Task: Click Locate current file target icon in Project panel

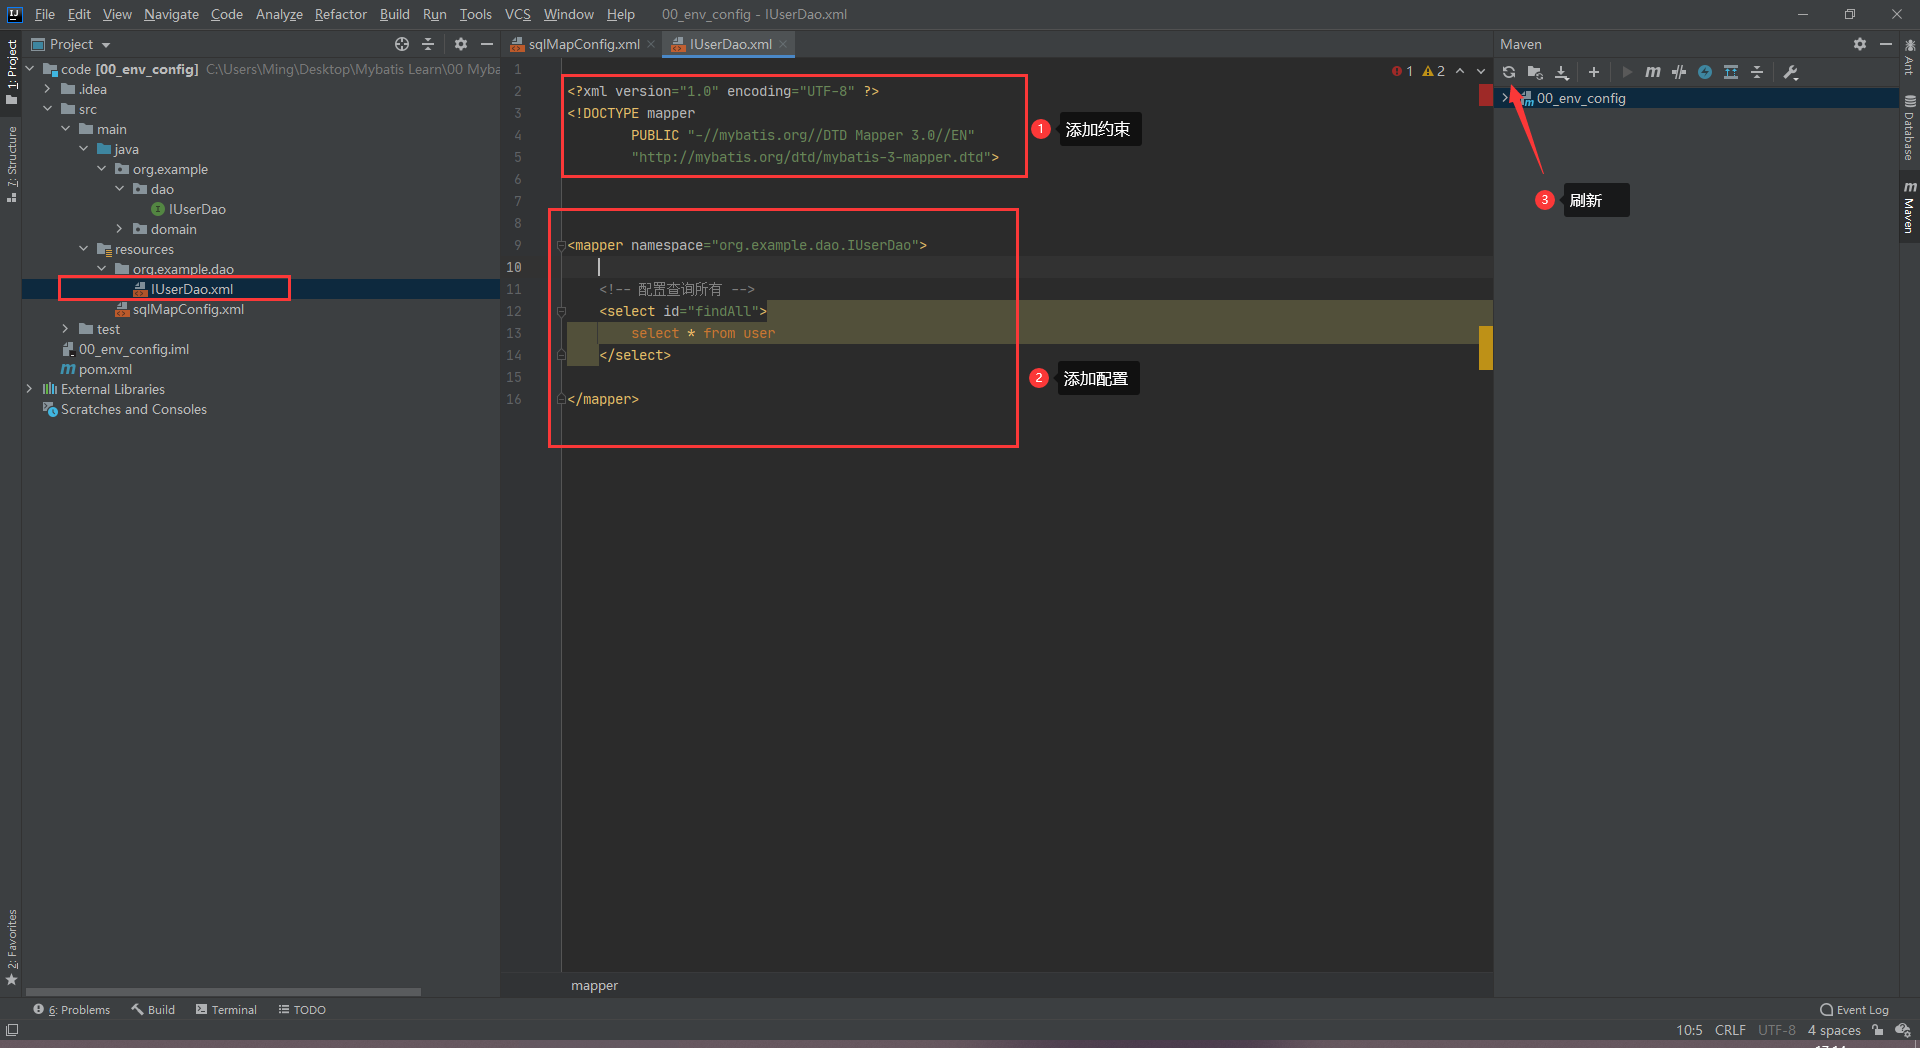Action: coord(402,44)
